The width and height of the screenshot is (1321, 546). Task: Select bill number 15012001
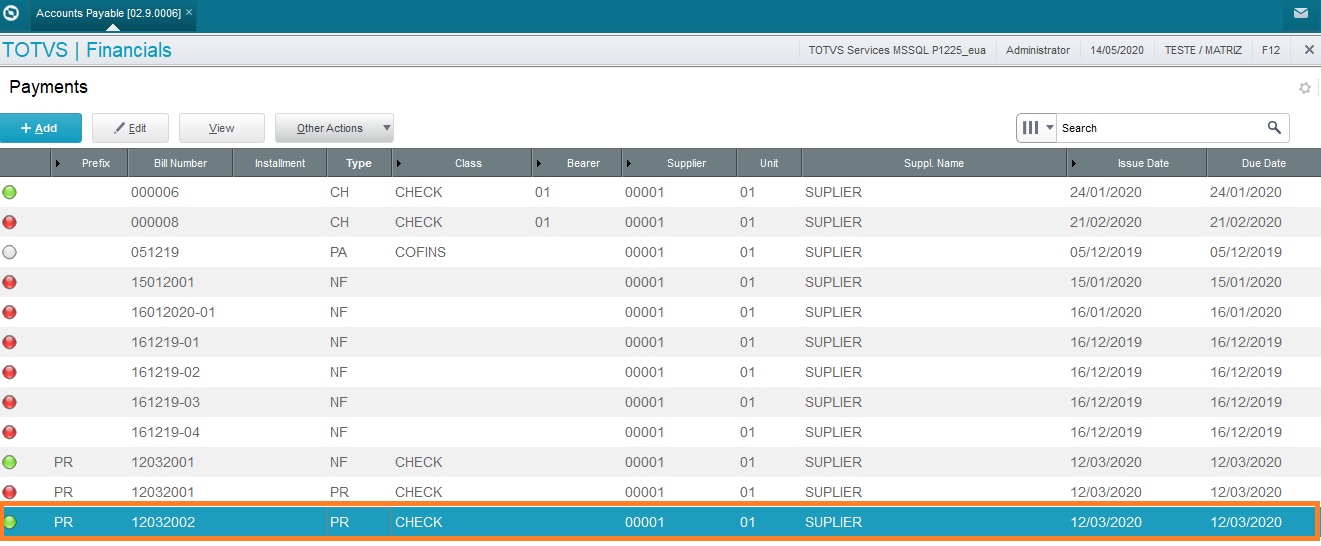(163, 282)
